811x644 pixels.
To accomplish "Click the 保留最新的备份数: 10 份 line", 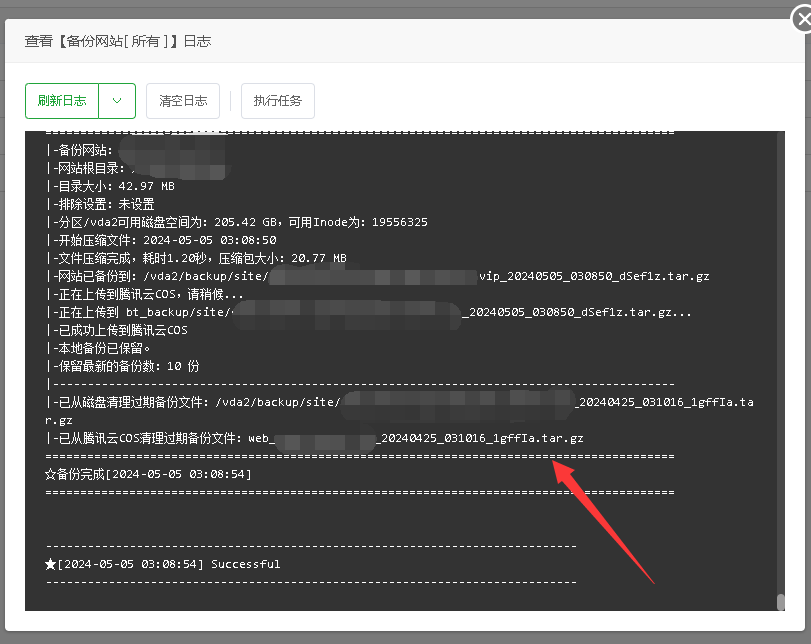I will coord(123,366).
